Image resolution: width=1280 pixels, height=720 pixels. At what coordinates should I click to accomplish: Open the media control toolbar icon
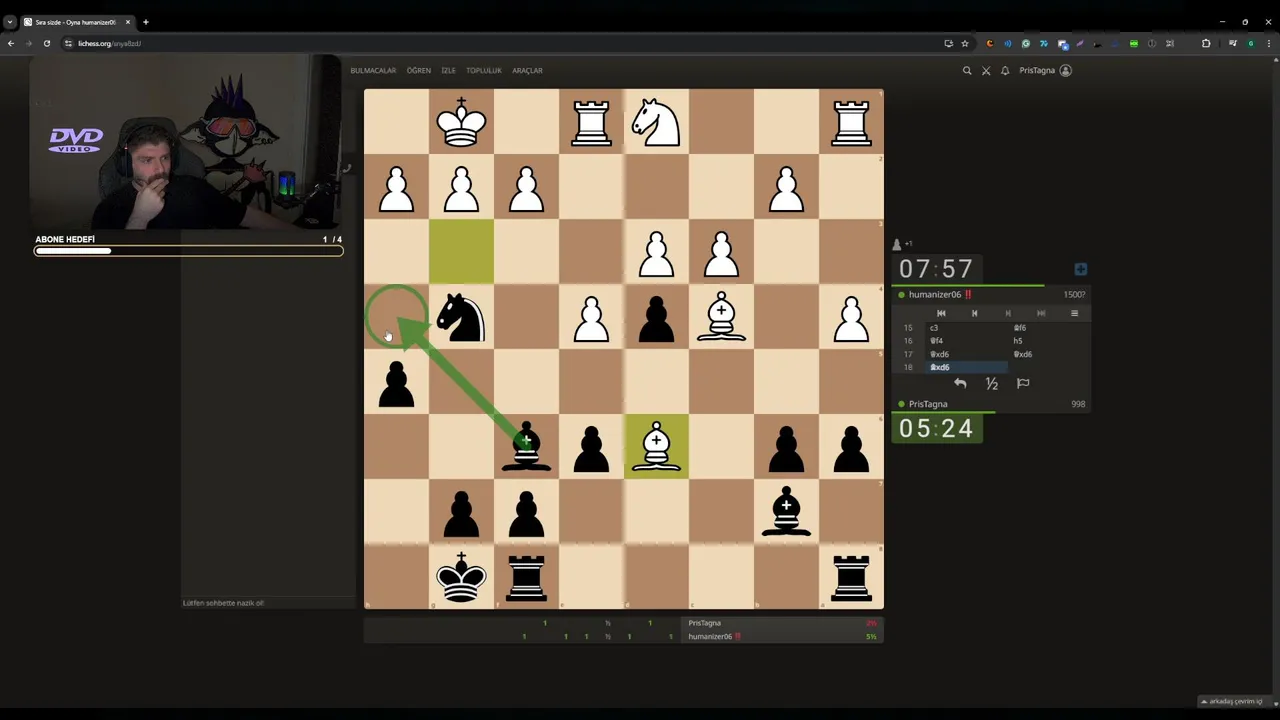(x=1233, y=43)
